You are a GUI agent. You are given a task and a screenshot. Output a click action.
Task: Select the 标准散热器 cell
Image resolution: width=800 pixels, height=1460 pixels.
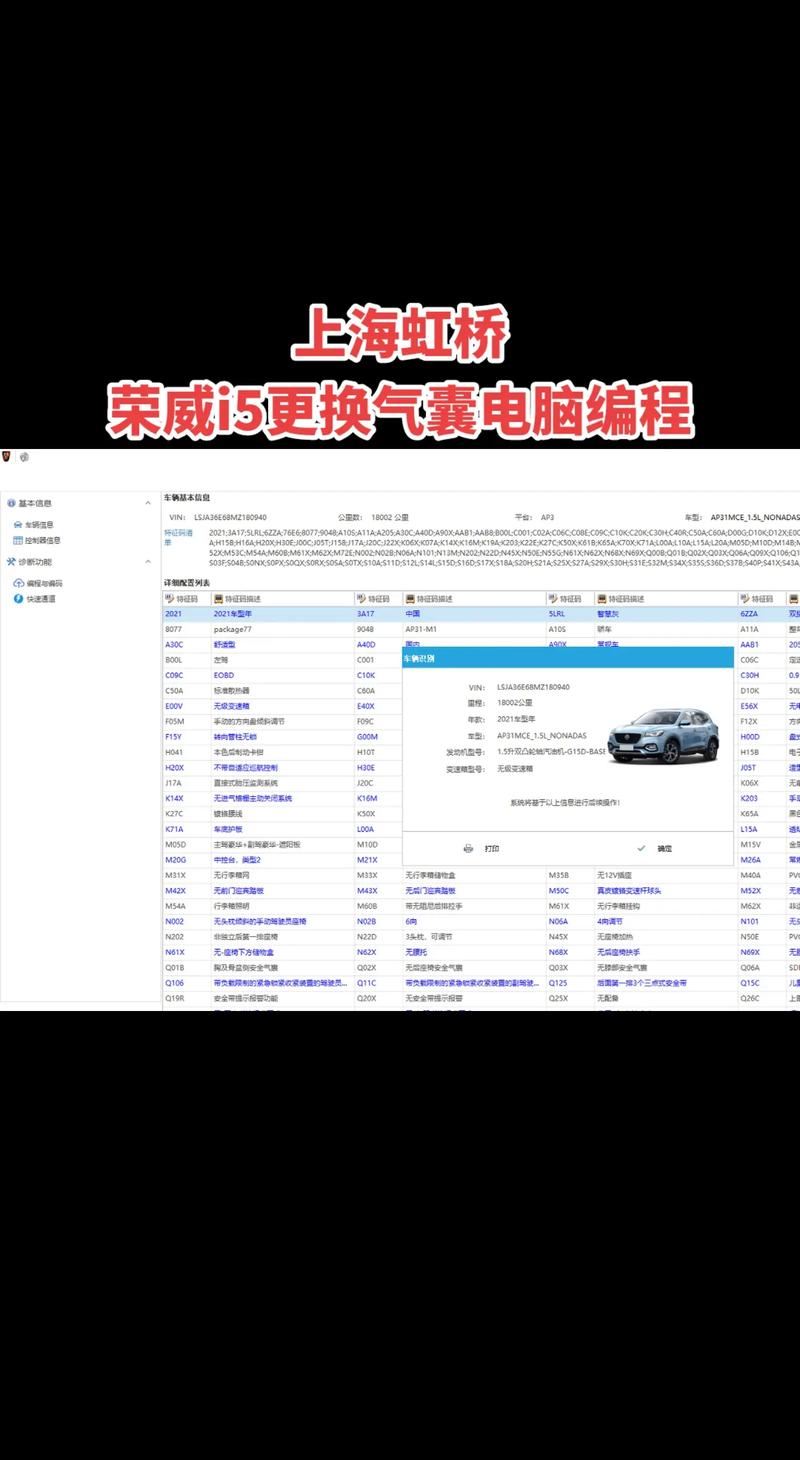tap(282, 690)
